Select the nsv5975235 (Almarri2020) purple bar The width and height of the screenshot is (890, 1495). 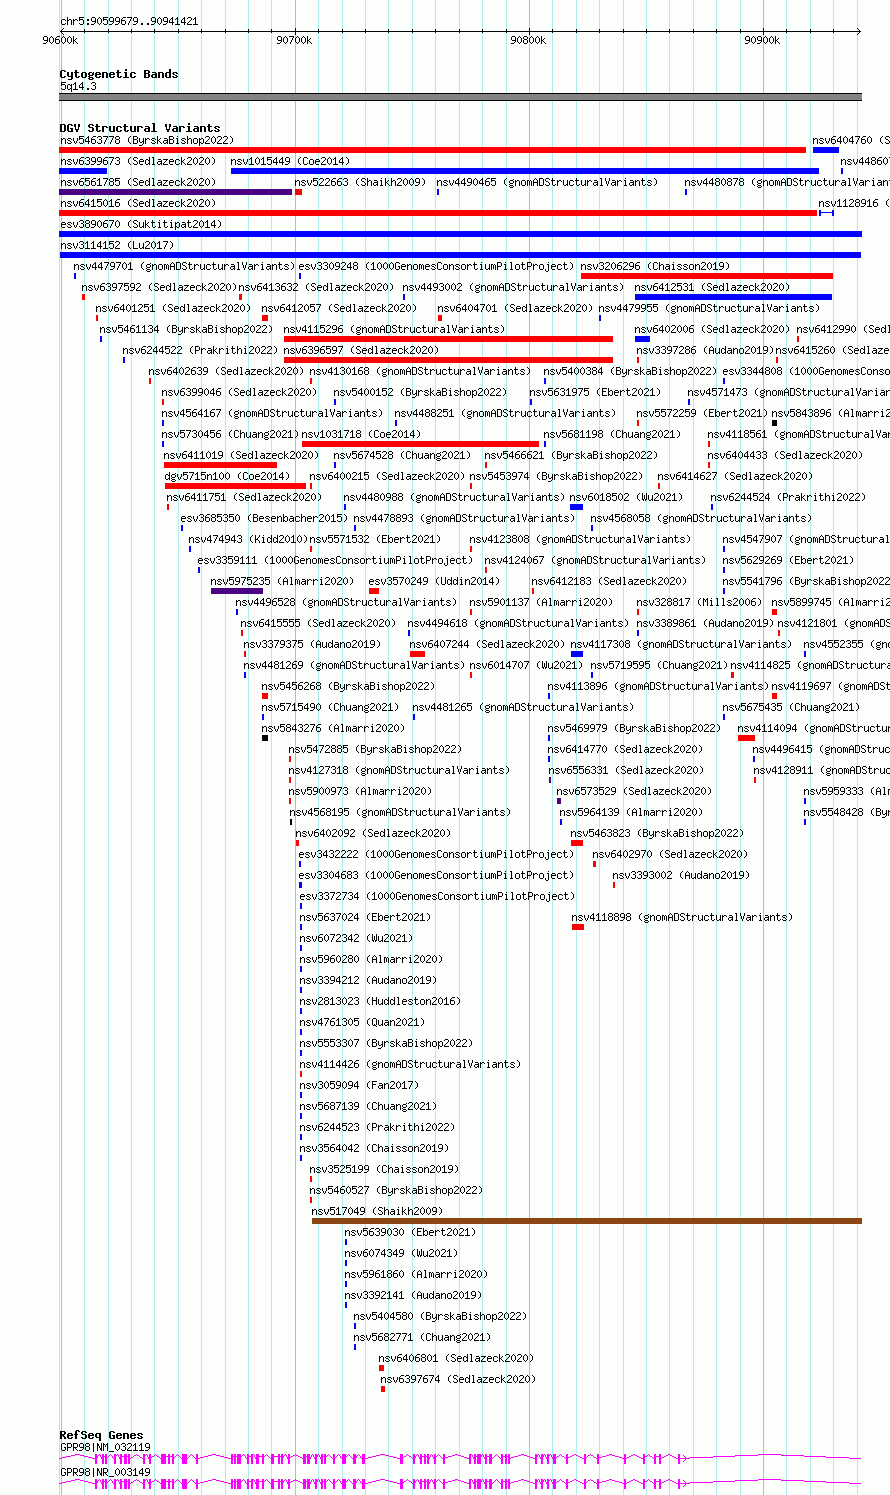[237, 591]
